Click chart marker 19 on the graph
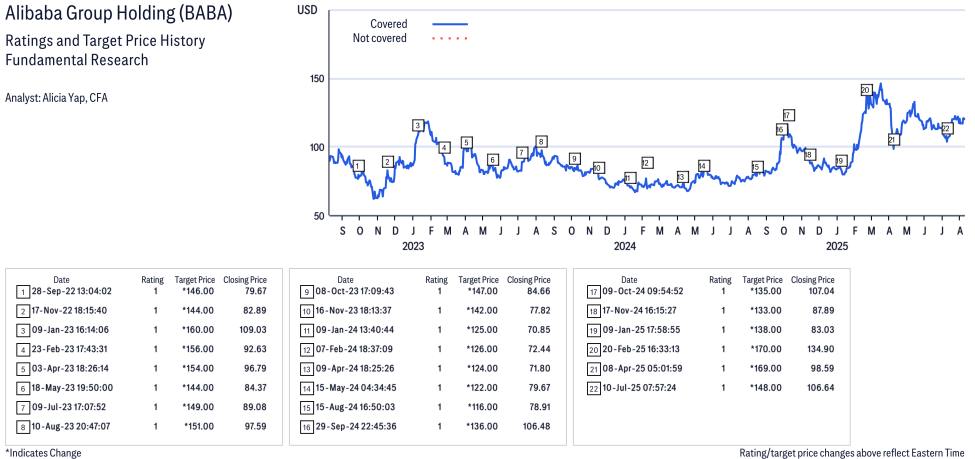Screen dimensions: 975x459 point(841,160)
